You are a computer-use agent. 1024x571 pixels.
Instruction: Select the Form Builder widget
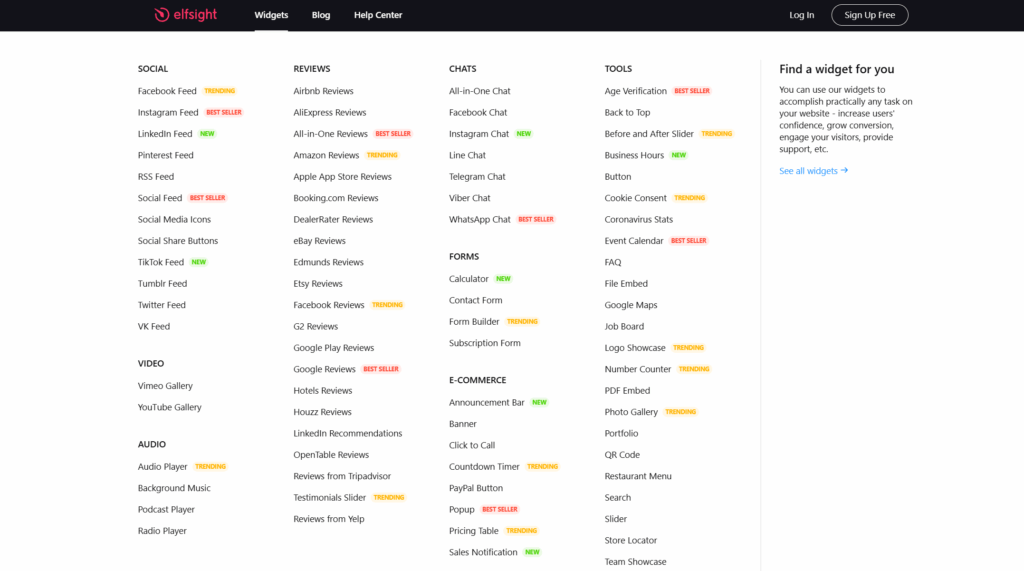(x=474, y=322)
